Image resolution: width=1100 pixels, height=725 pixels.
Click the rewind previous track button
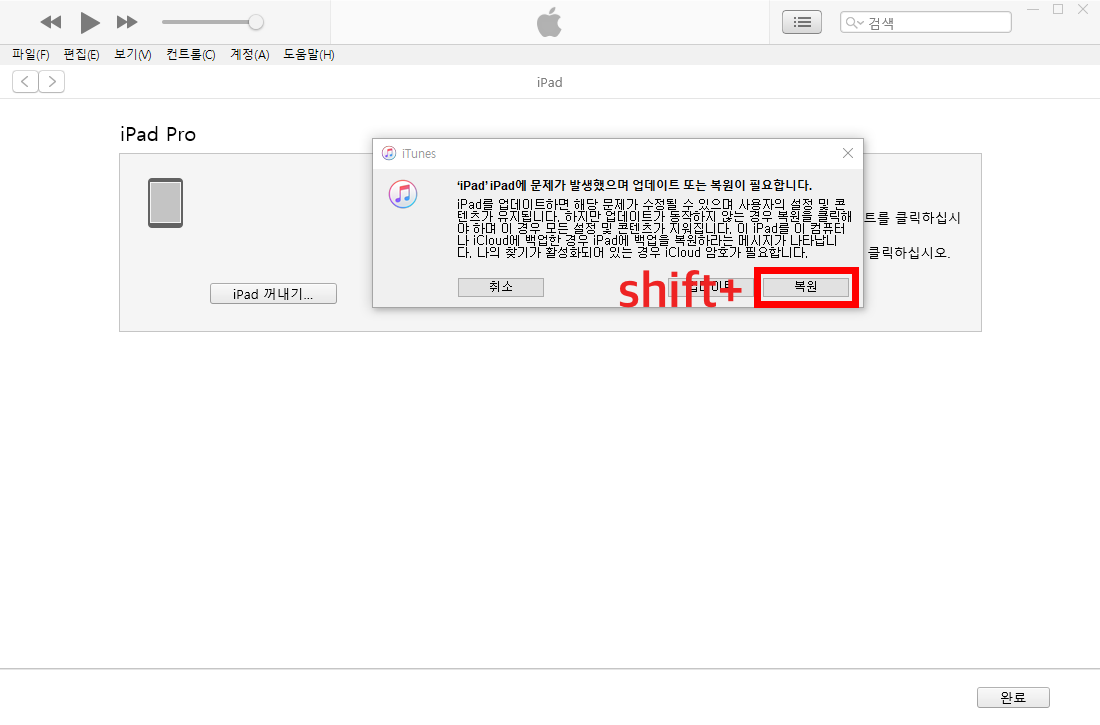tap(51, 22)
